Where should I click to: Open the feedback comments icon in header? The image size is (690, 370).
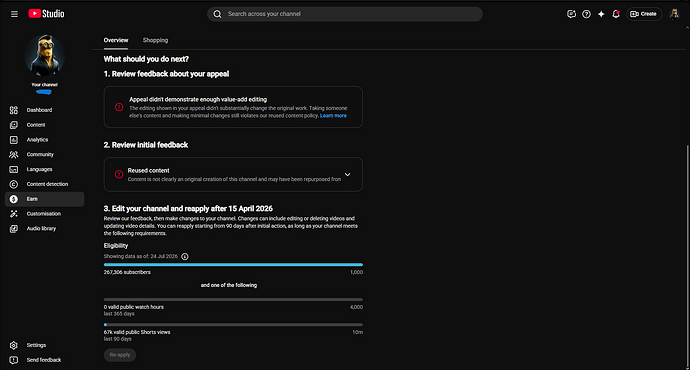571,14
